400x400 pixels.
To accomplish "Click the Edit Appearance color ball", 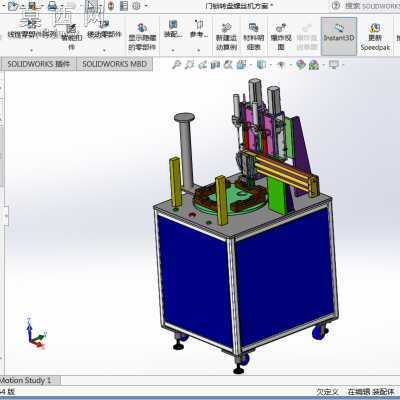I will [301, 65].
